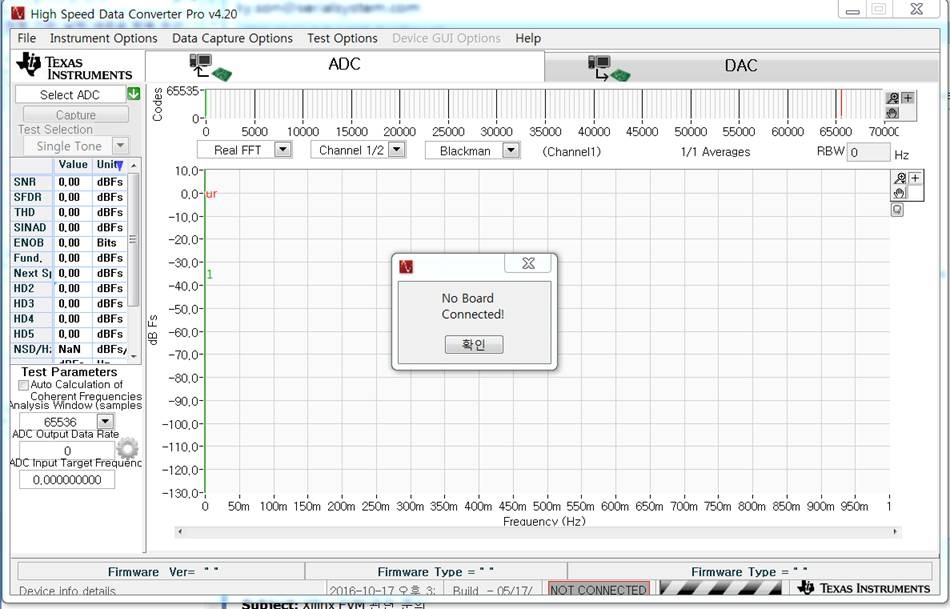Image resolution: width=950 pixels, height=609 pixels.
Task: Click the ENOB Bits unit cell
Action: [110, 242]
